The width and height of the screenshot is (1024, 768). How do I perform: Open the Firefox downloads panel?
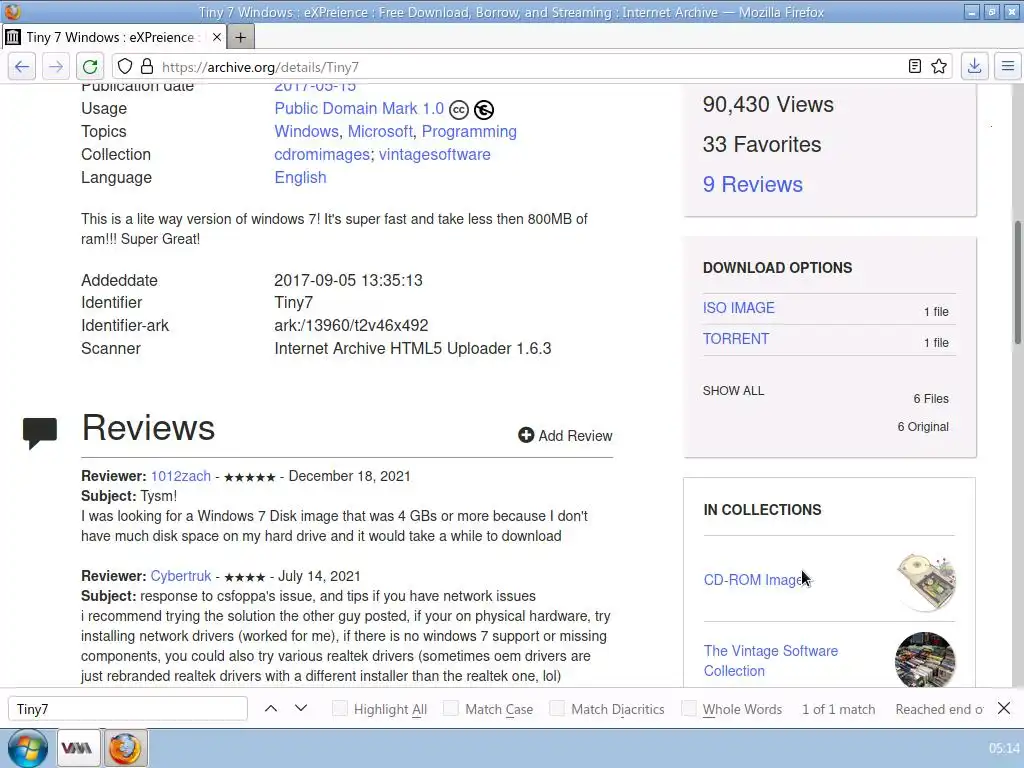pyautogui.click(x=974, y=67)
